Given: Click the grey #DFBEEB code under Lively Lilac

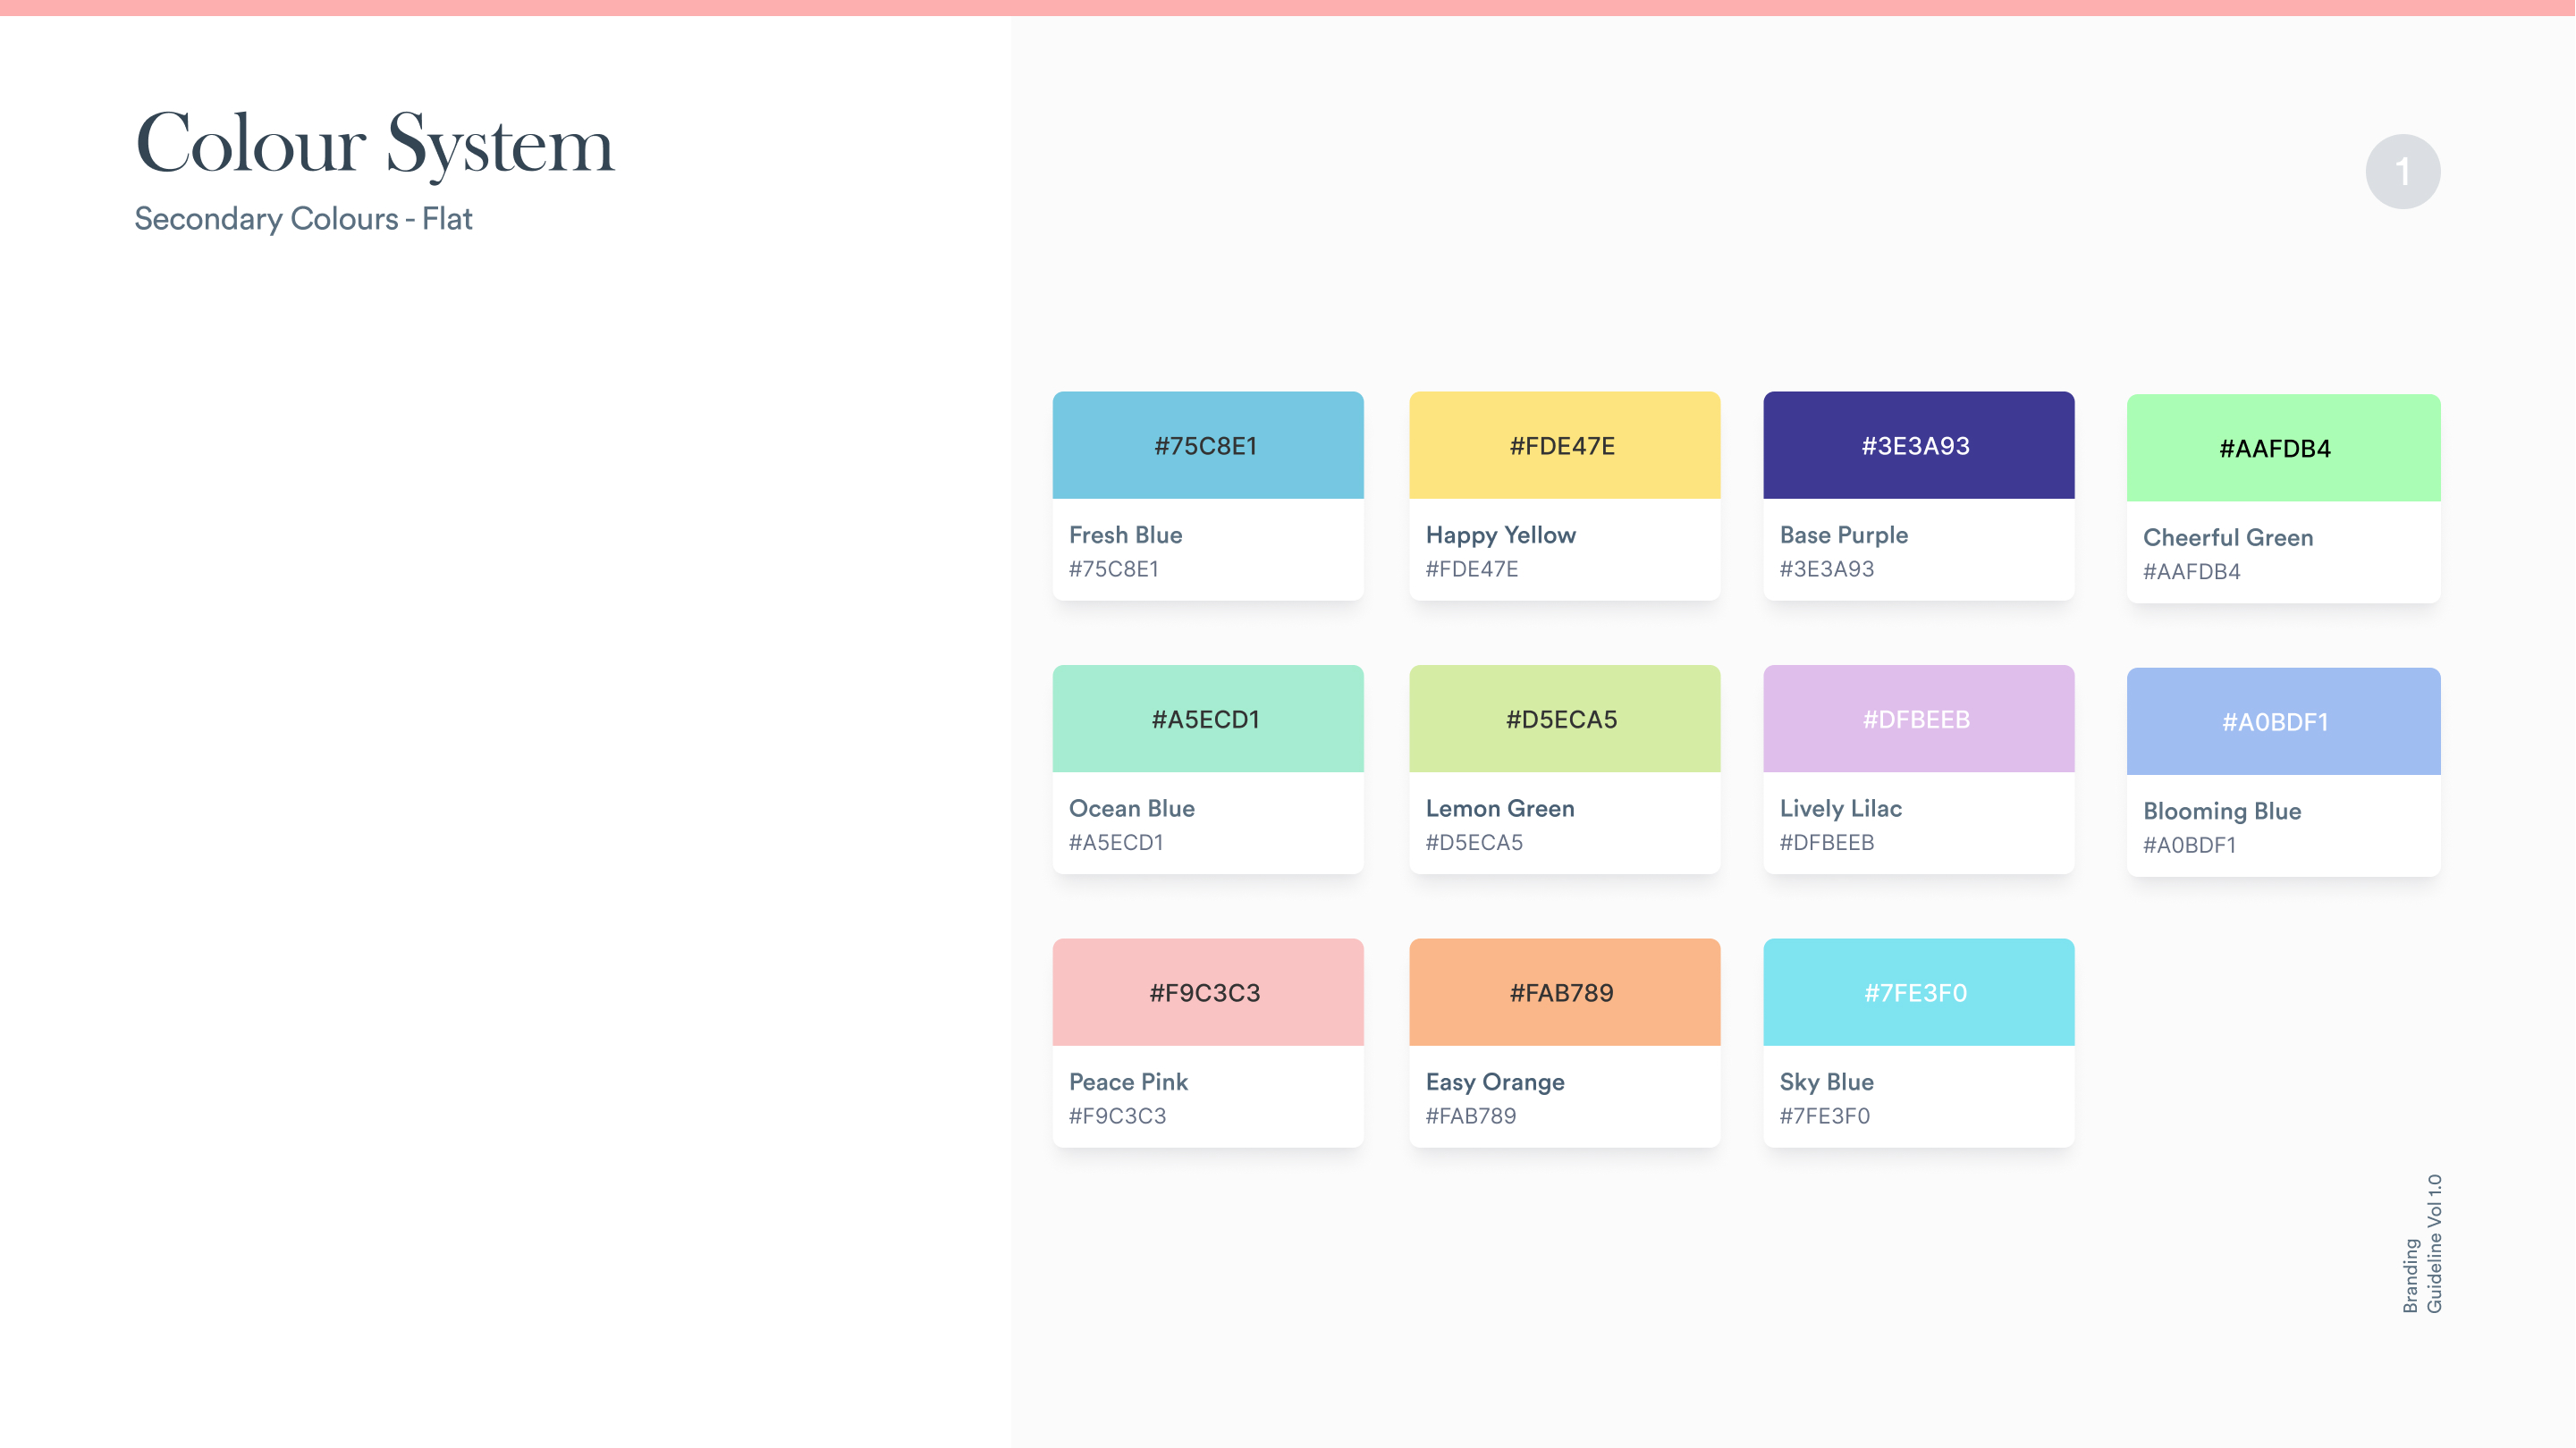Looking at the screenshot, I should click(x=1827, y=843).
